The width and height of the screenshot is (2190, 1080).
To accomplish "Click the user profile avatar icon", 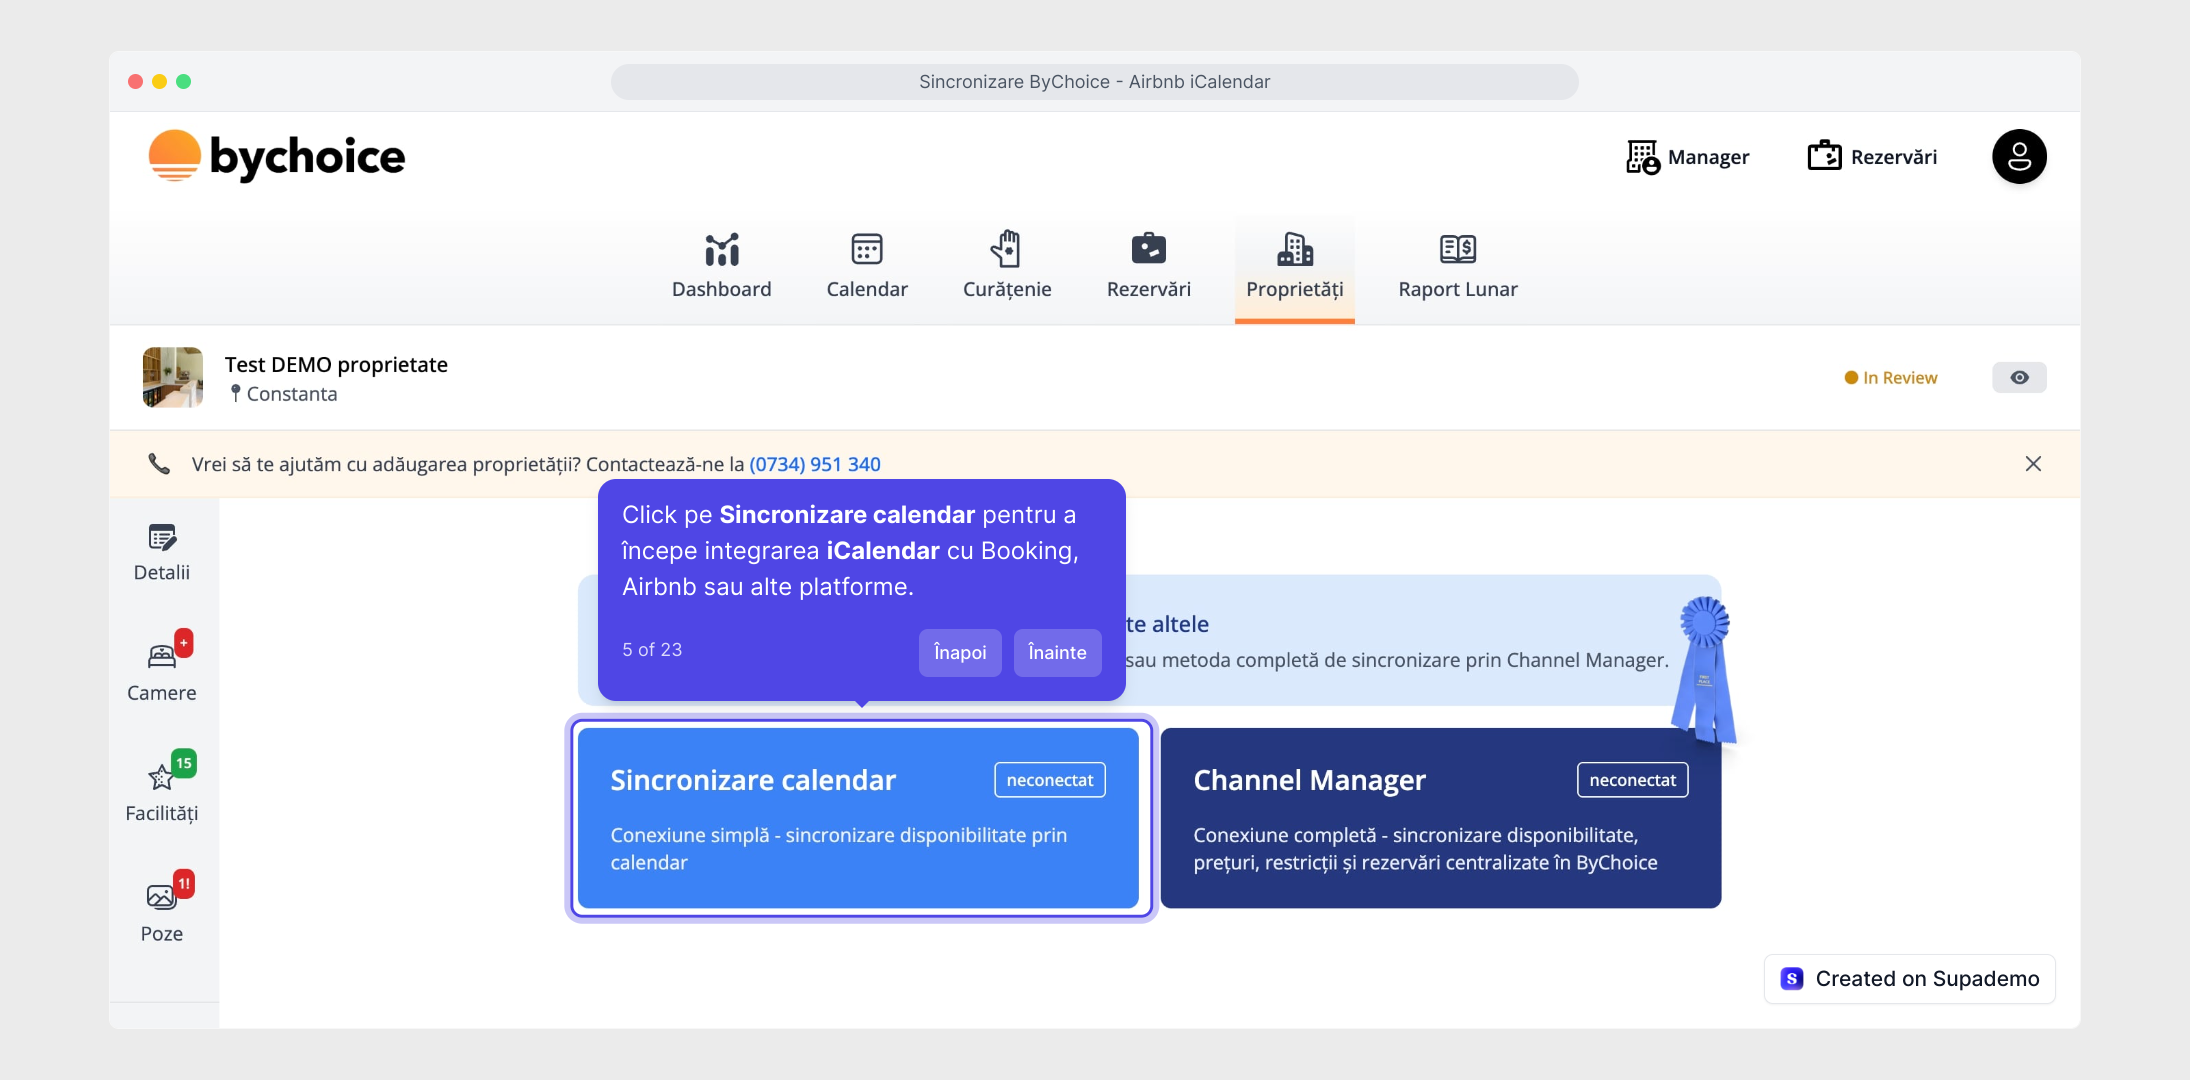I will click(x=2018, y=157).
